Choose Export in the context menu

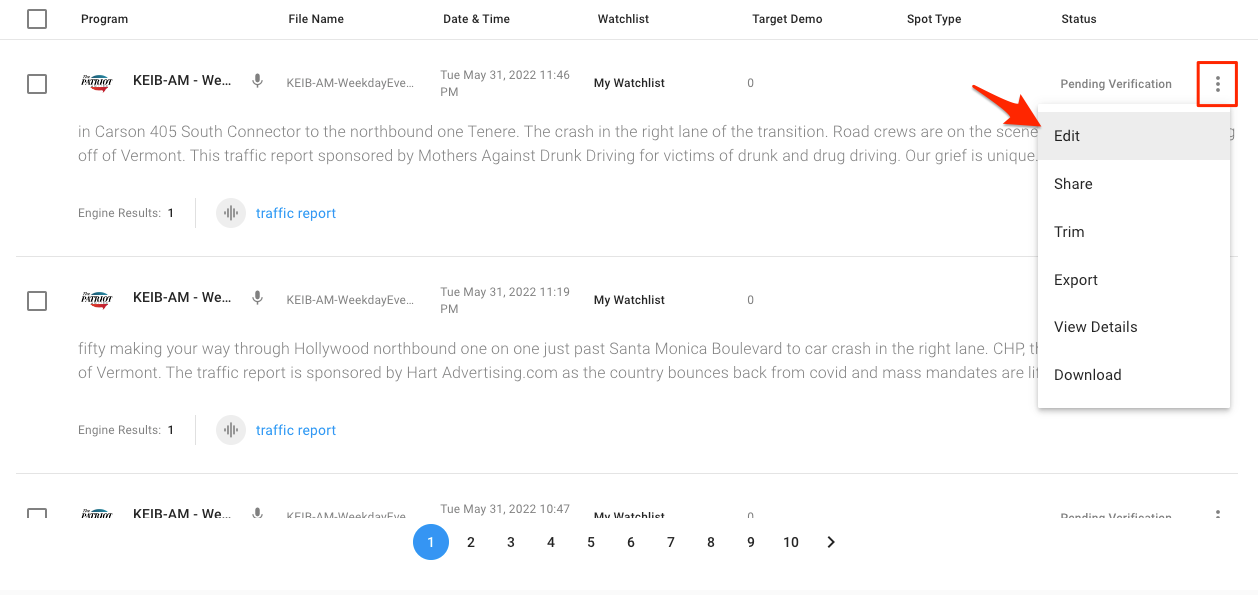click(1076, 280)
